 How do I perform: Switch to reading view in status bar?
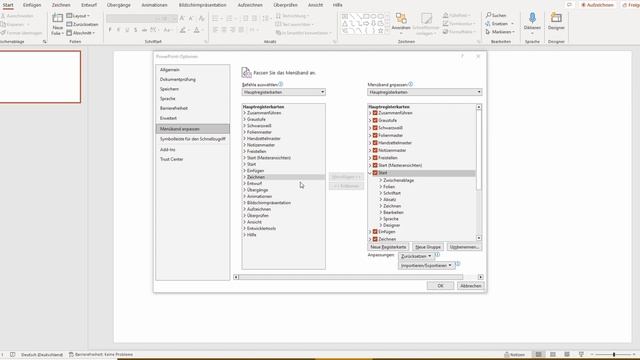coord(567,354)
